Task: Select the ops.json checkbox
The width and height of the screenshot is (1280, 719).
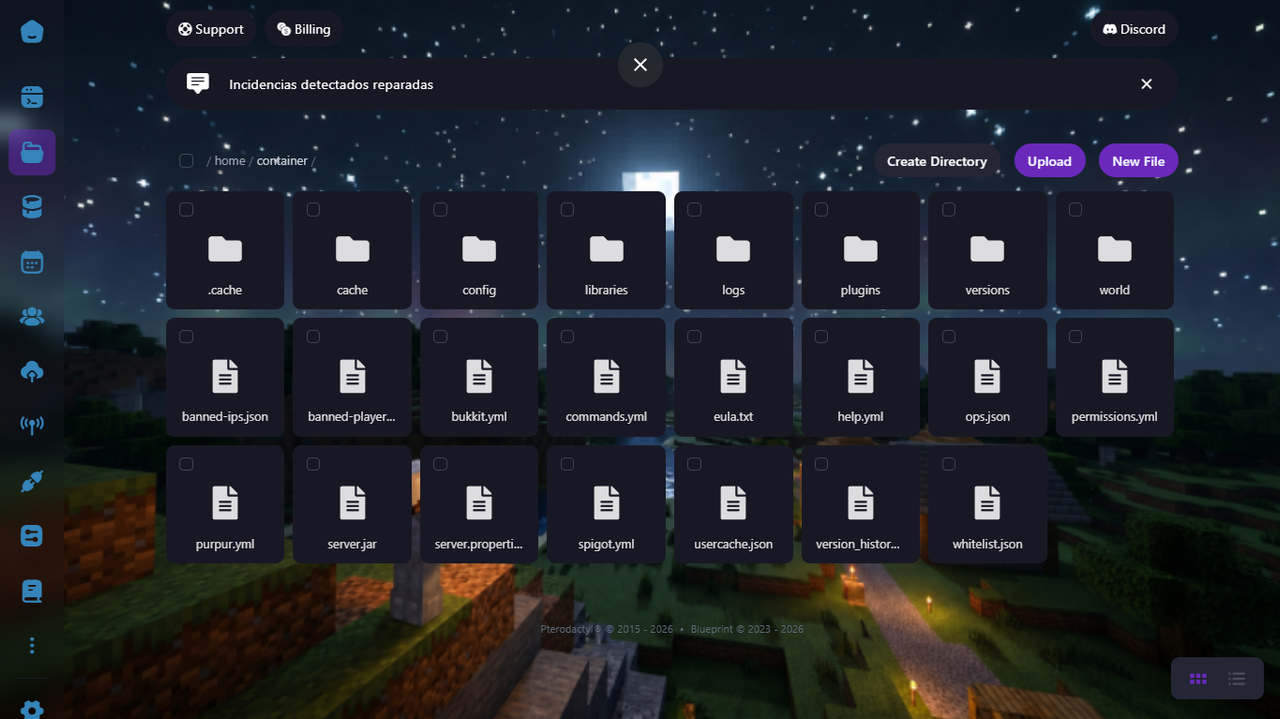Action: pos(948,337)
